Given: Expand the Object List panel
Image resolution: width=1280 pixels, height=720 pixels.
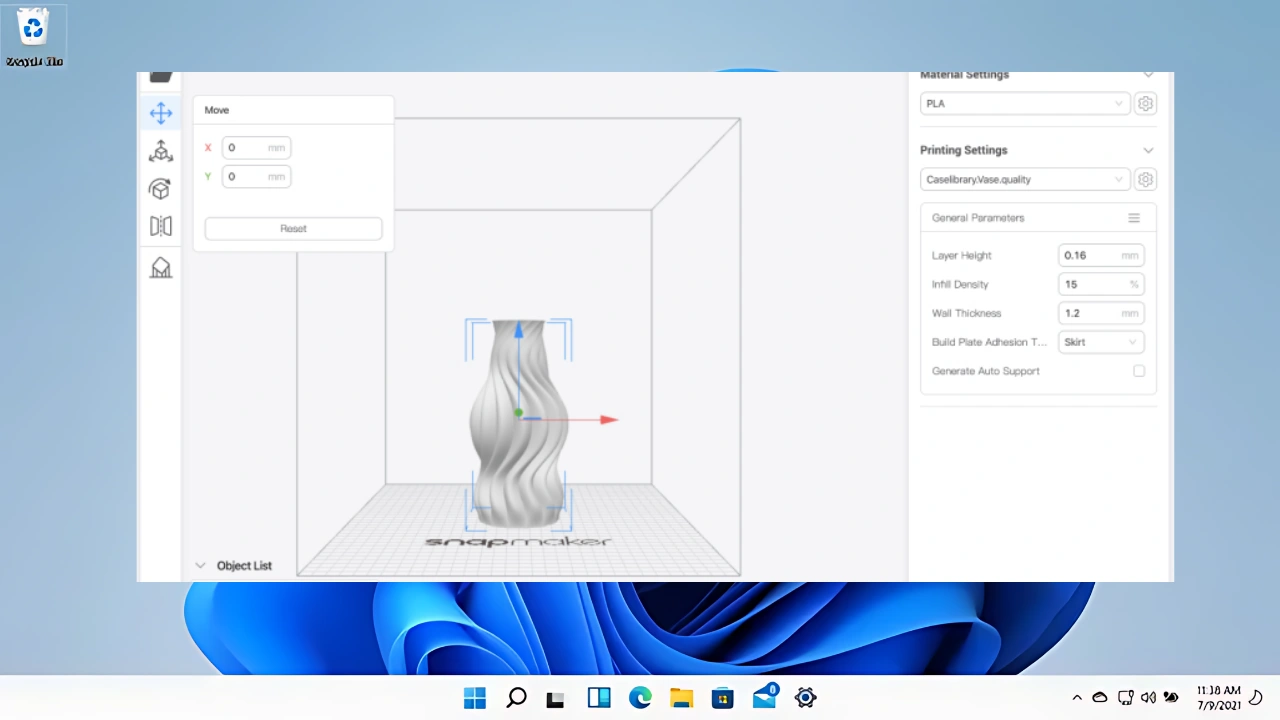Looking at the screenshot, I should click(200, 565).
